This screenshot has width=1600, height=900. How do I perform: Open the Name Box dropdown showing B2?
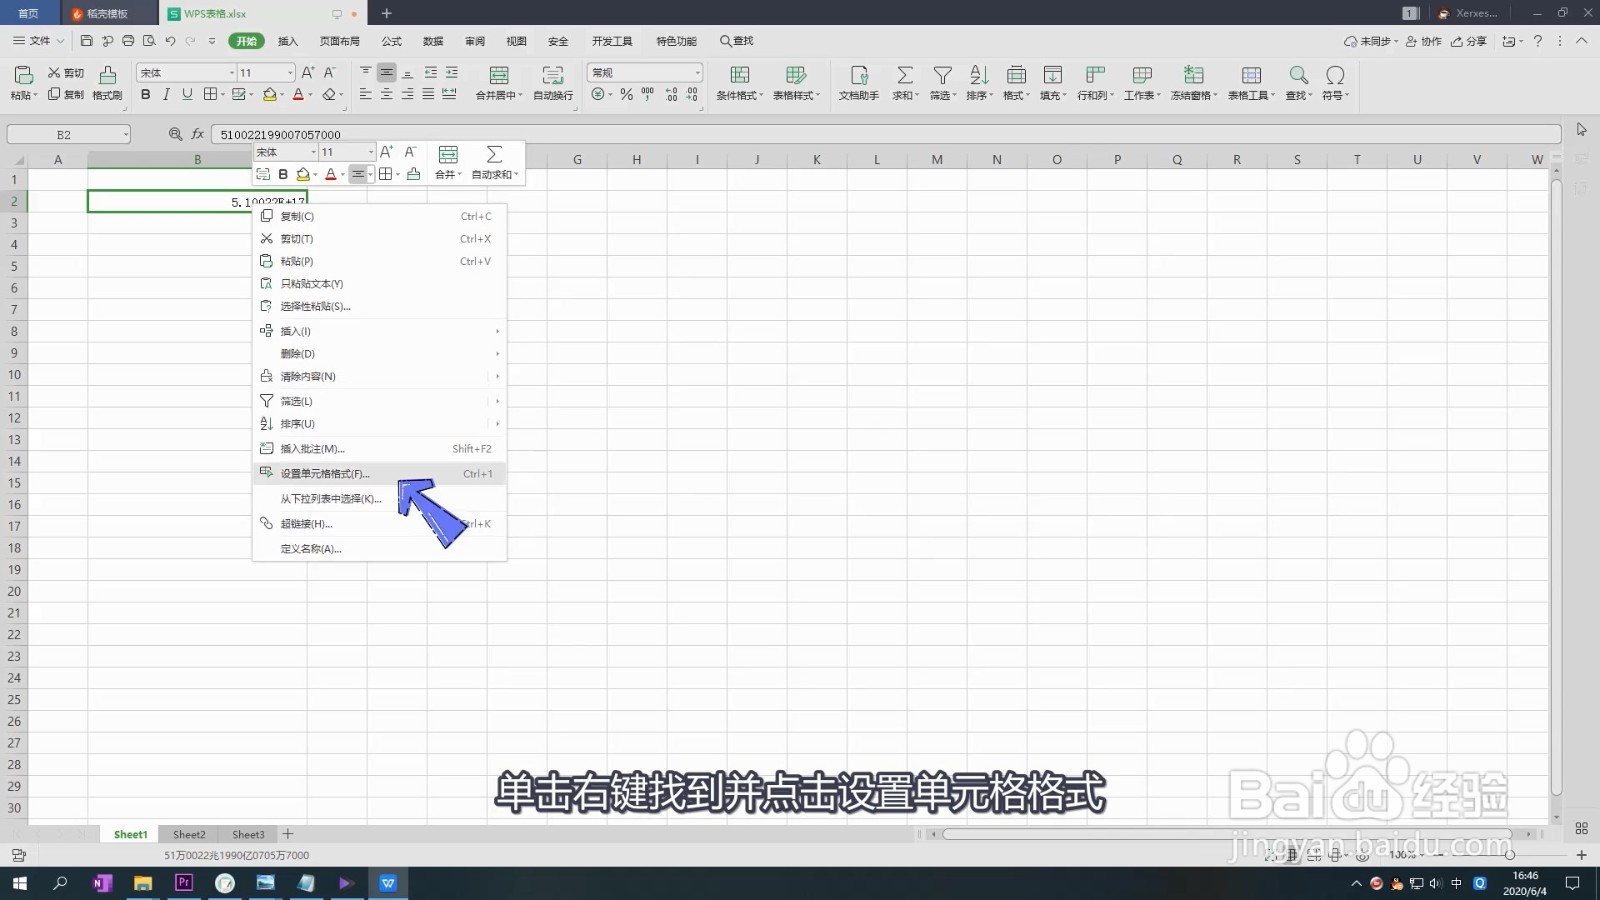126,134
